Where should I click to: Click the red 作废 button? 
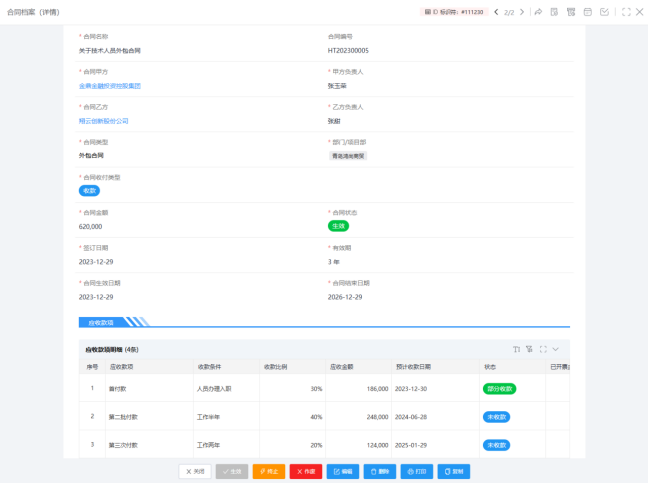pos(306,471)
